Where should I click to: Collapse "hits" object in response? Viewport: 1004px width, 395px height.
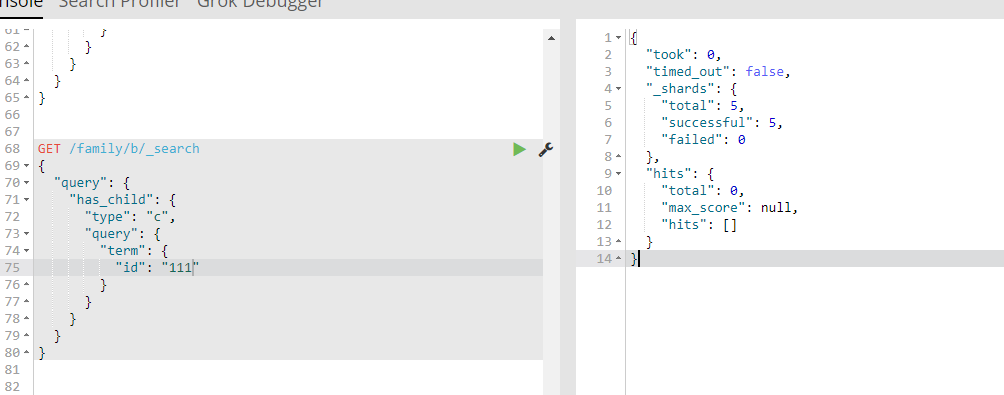coord(619,173)
